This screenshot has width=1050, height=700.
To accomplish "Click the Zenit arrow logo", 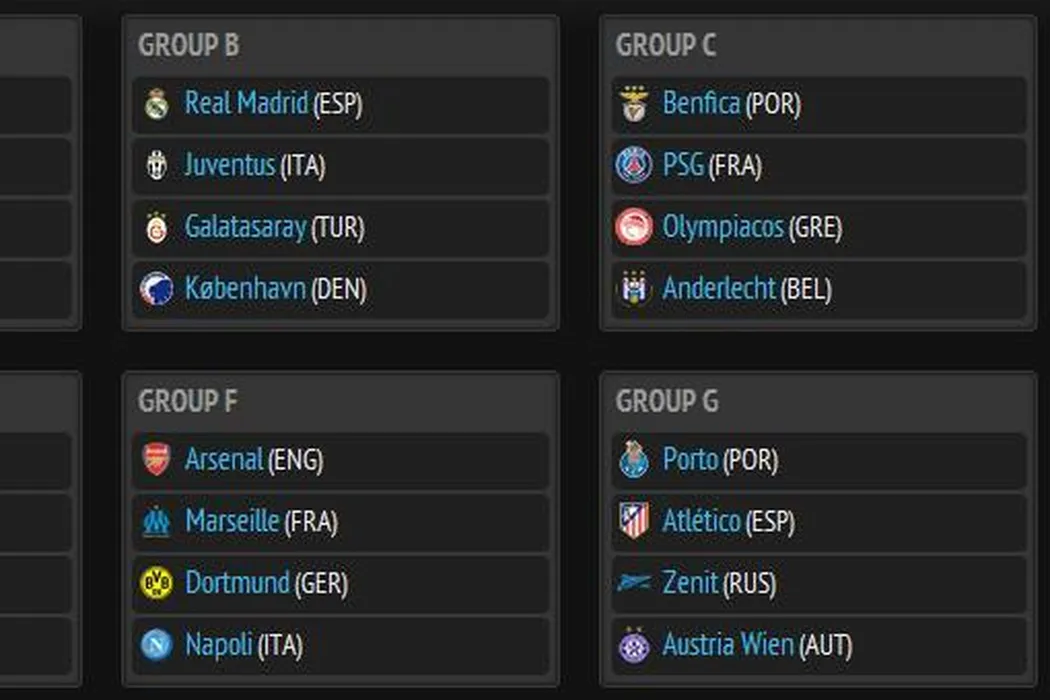I will 634,583.
